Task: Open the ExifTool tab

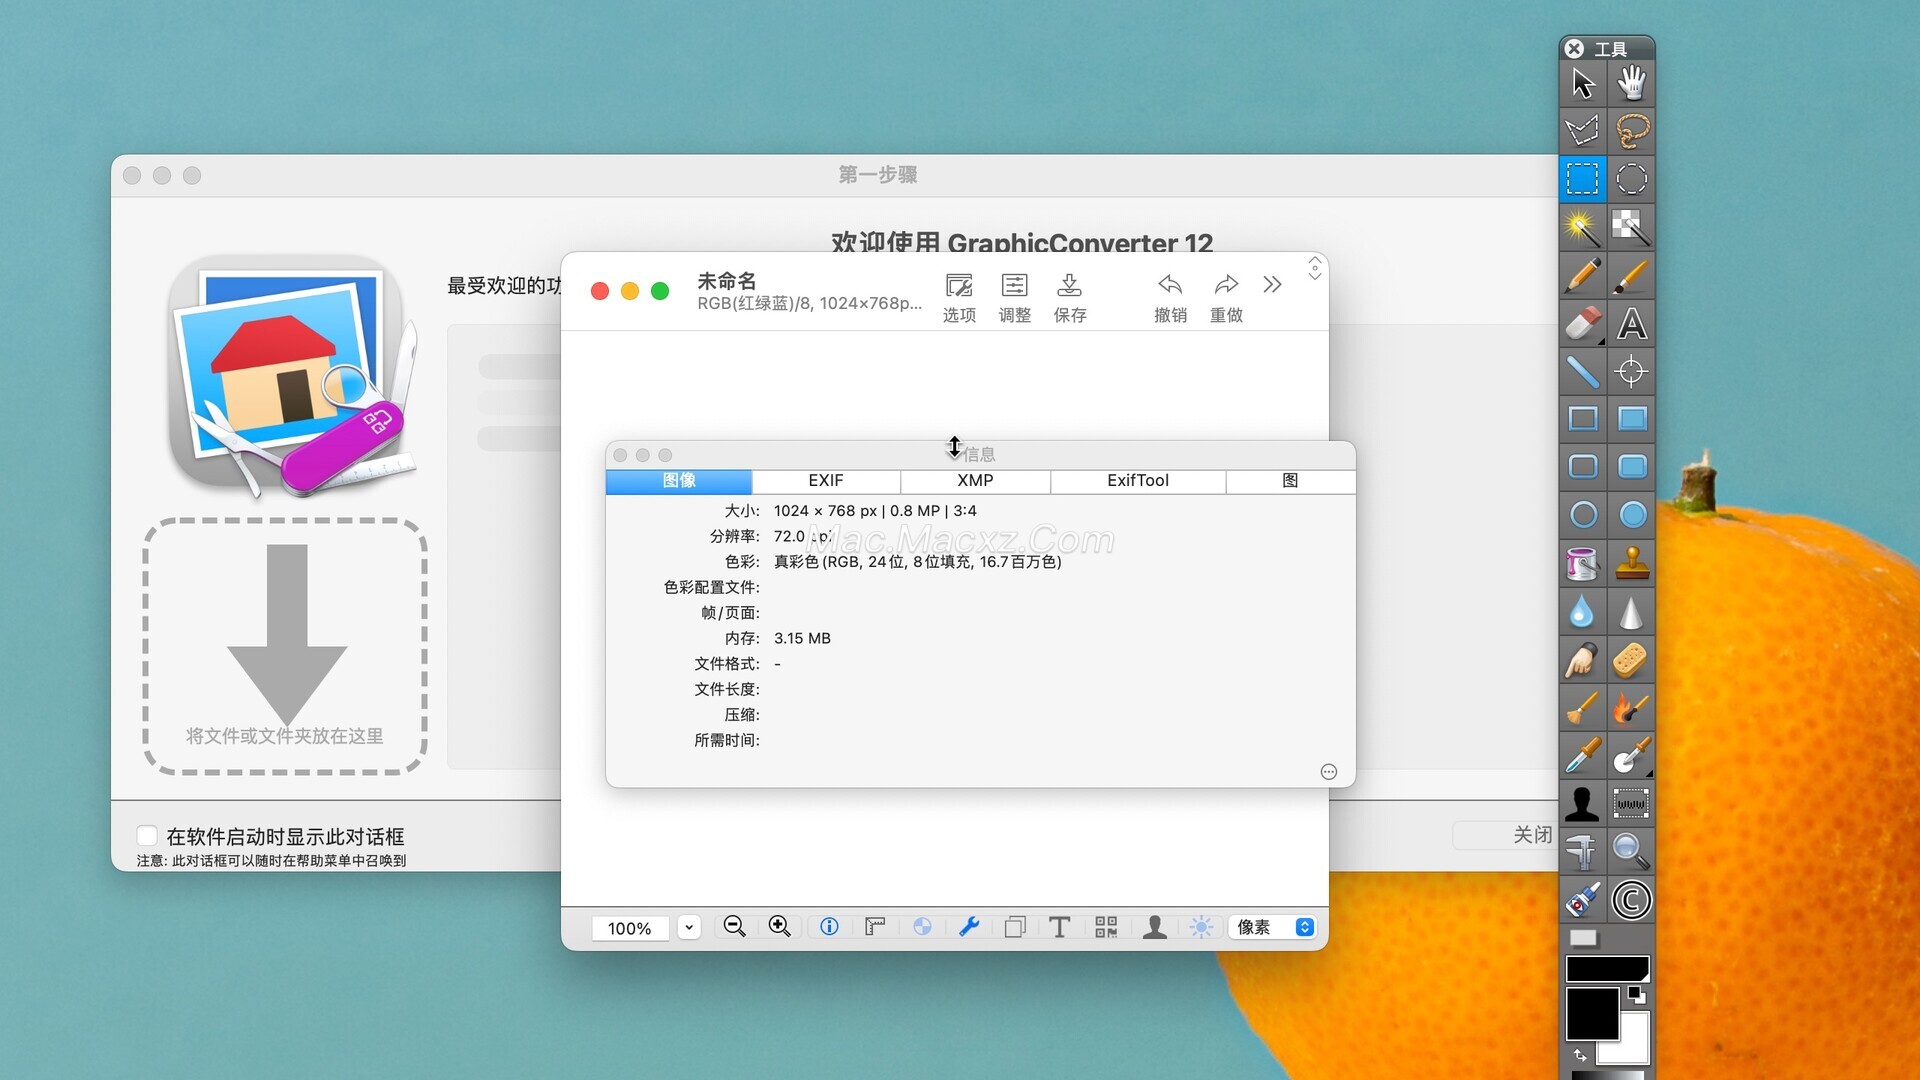Action: [x=1137, y=481]
